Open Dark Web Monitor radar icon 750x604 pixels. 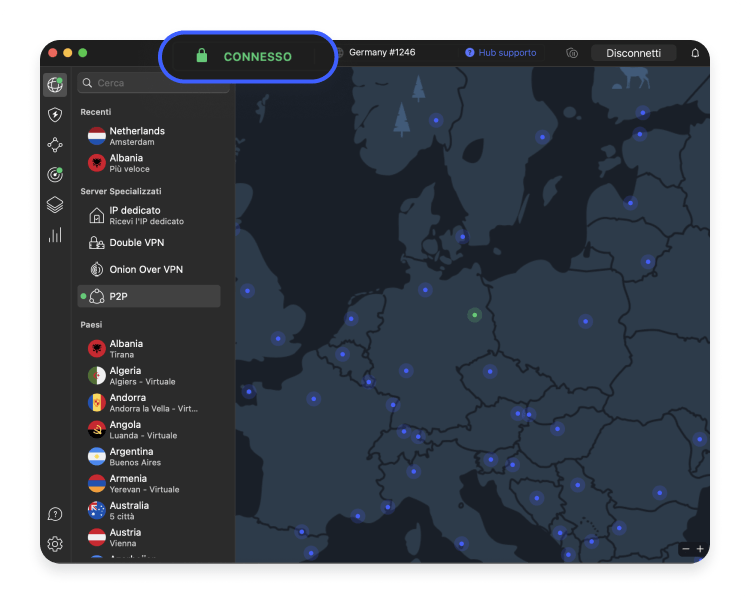pos(55,175)
